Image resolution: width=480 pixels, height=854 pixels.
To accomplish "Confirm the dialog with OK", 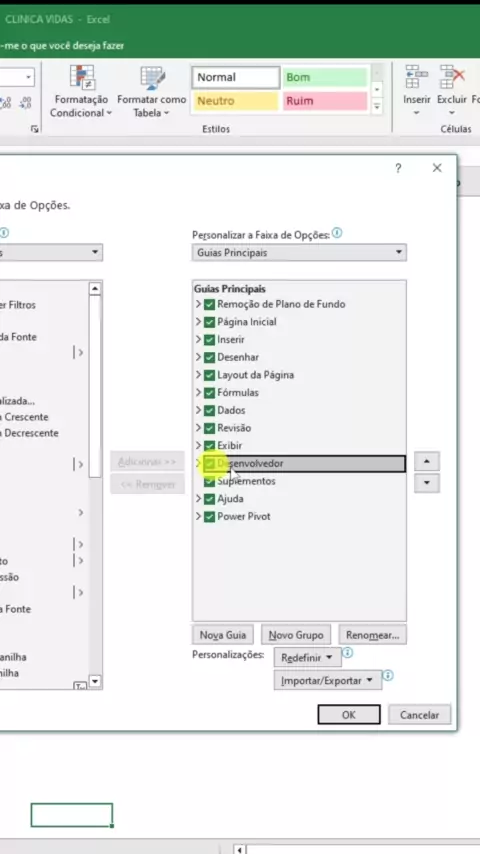I will (349, 715).
